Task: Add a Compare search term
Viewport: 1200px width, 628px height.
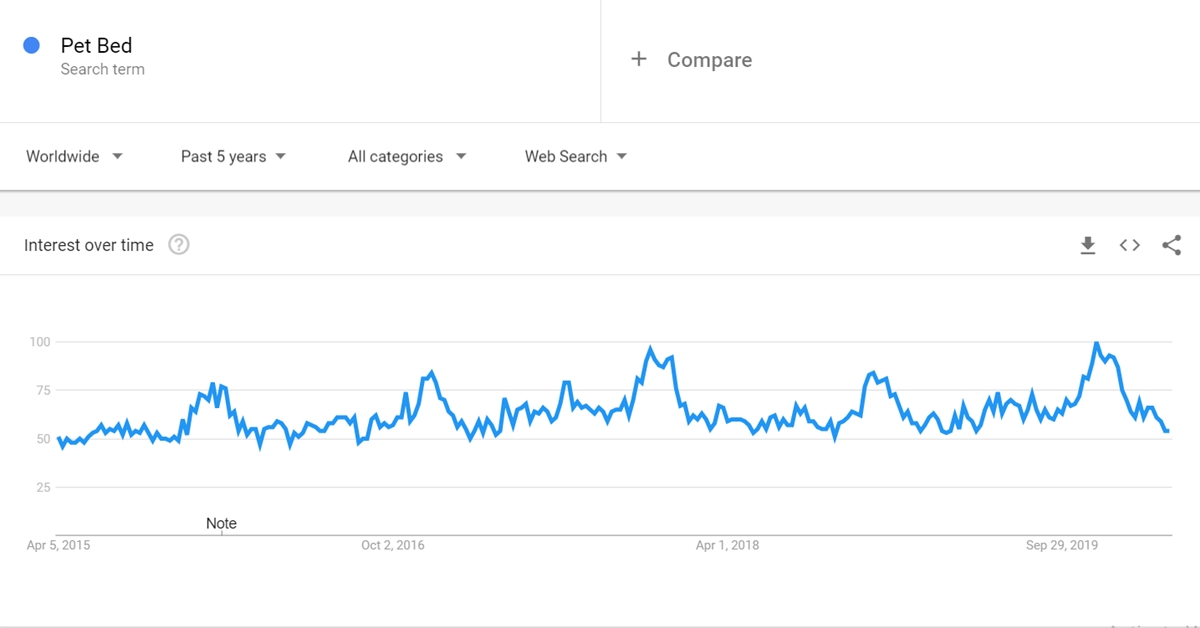Action: pos(709,60)
